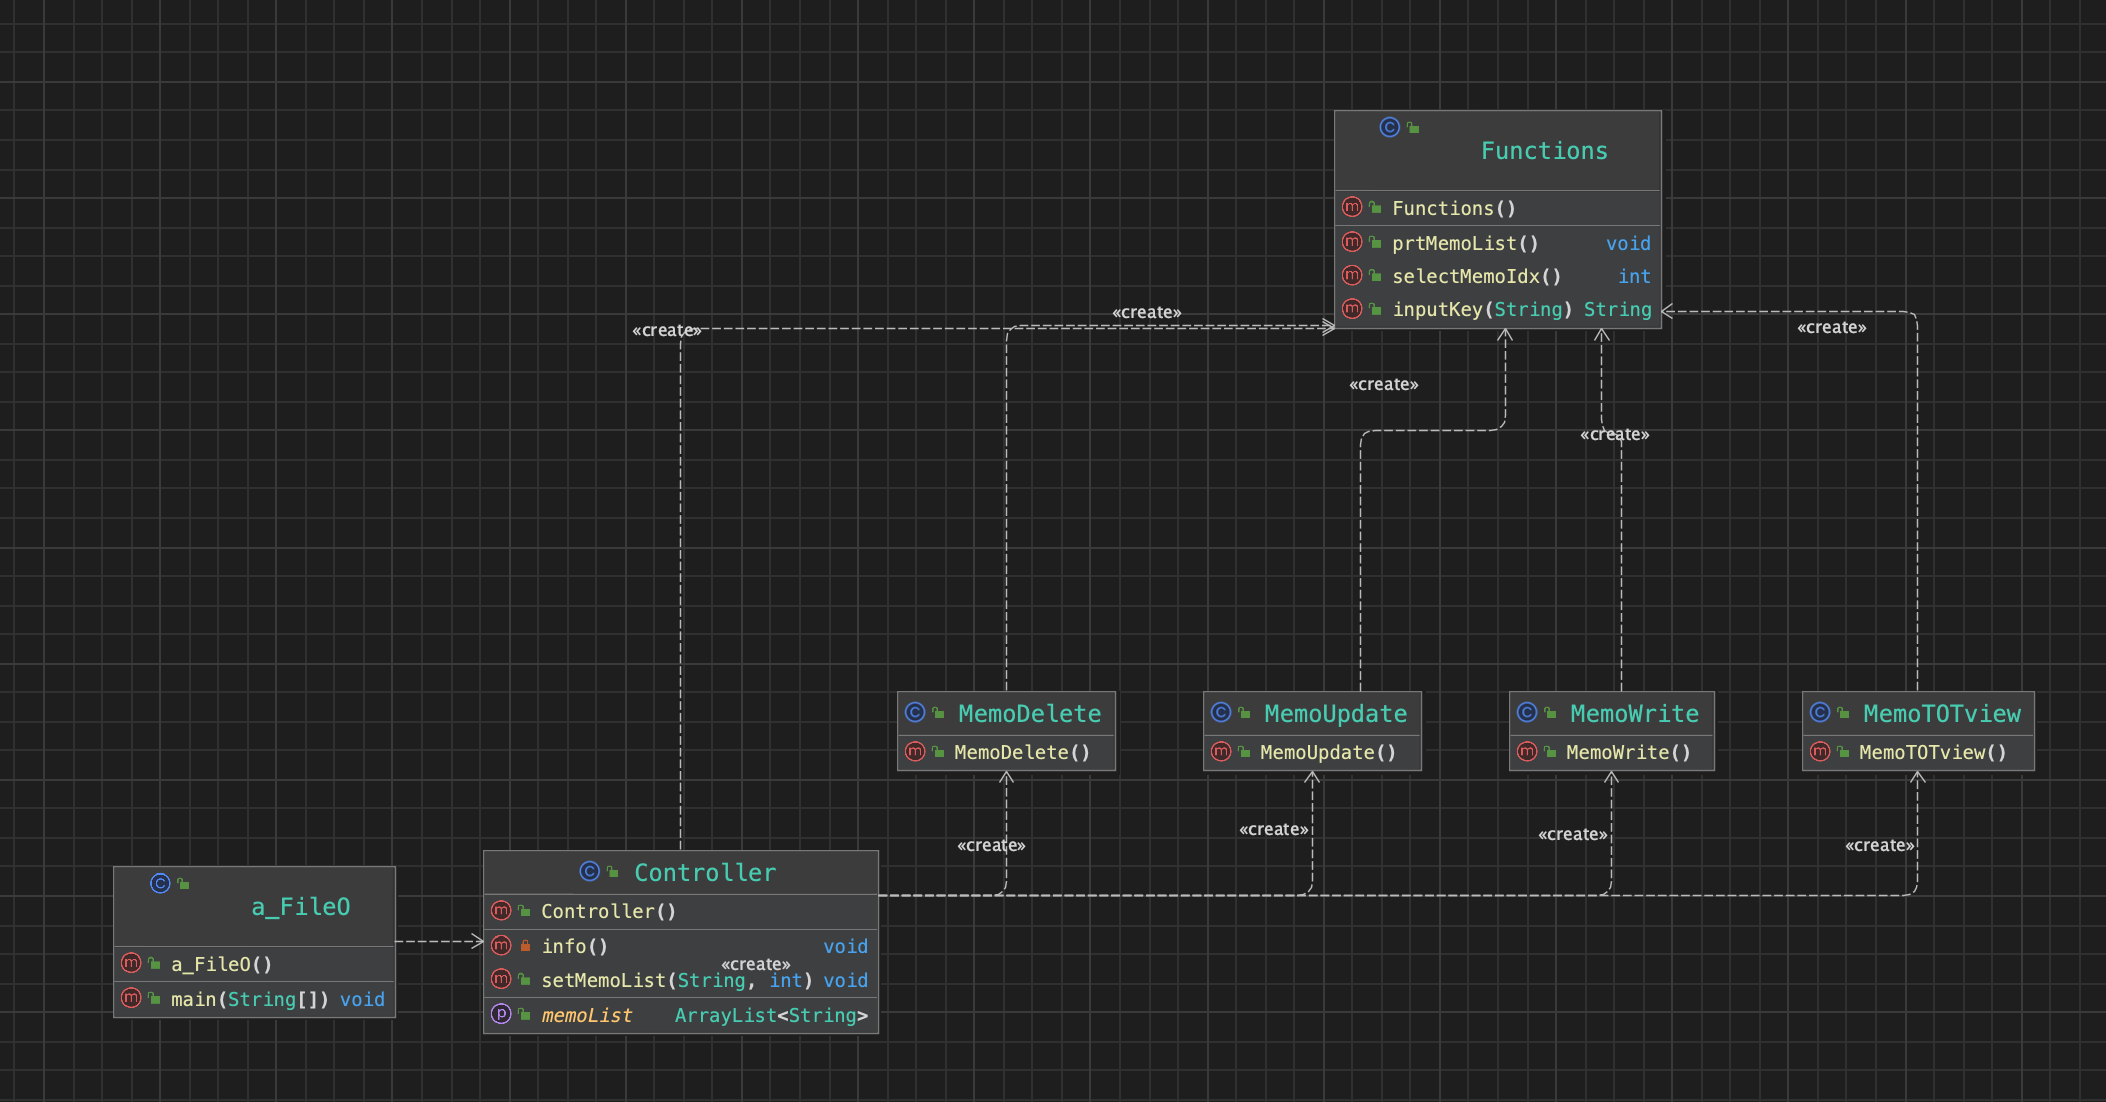
Task: Click the class icon of MemoDelete
Action: click(x=915, y=712)
